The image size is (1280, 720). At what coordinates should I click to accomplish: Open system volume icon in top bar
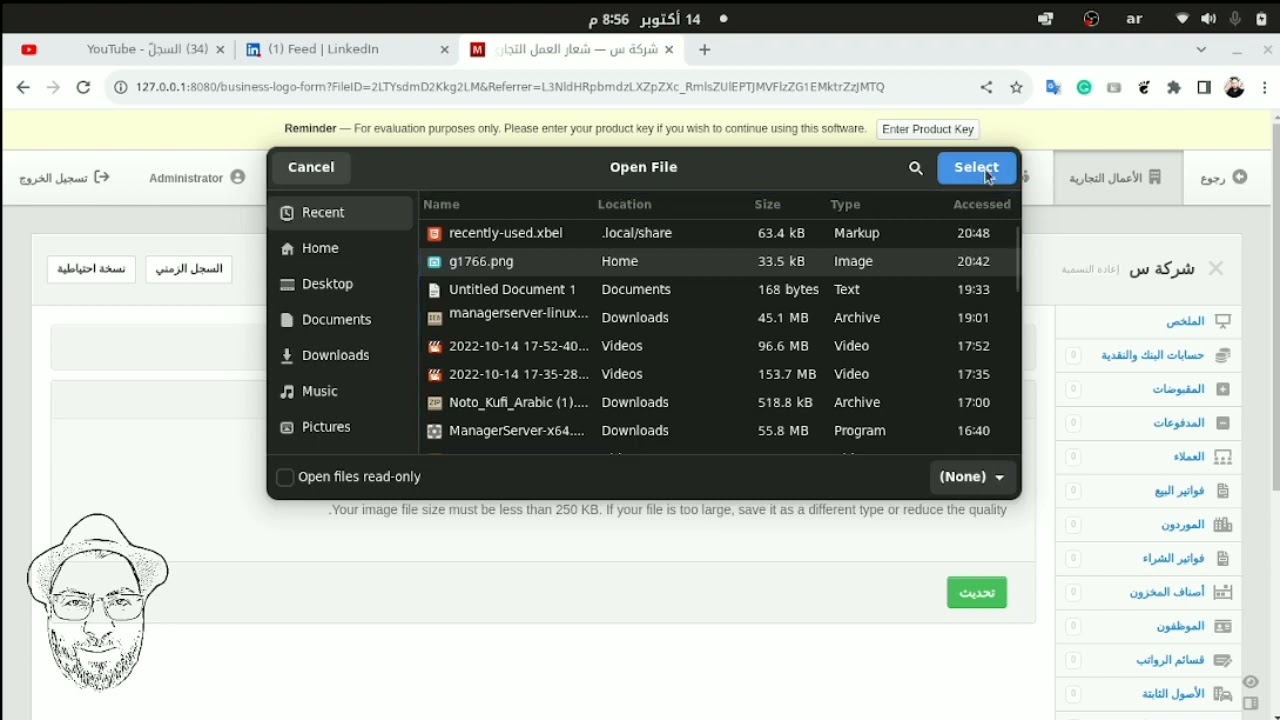pyautogui.click(x=1209, y=19)
